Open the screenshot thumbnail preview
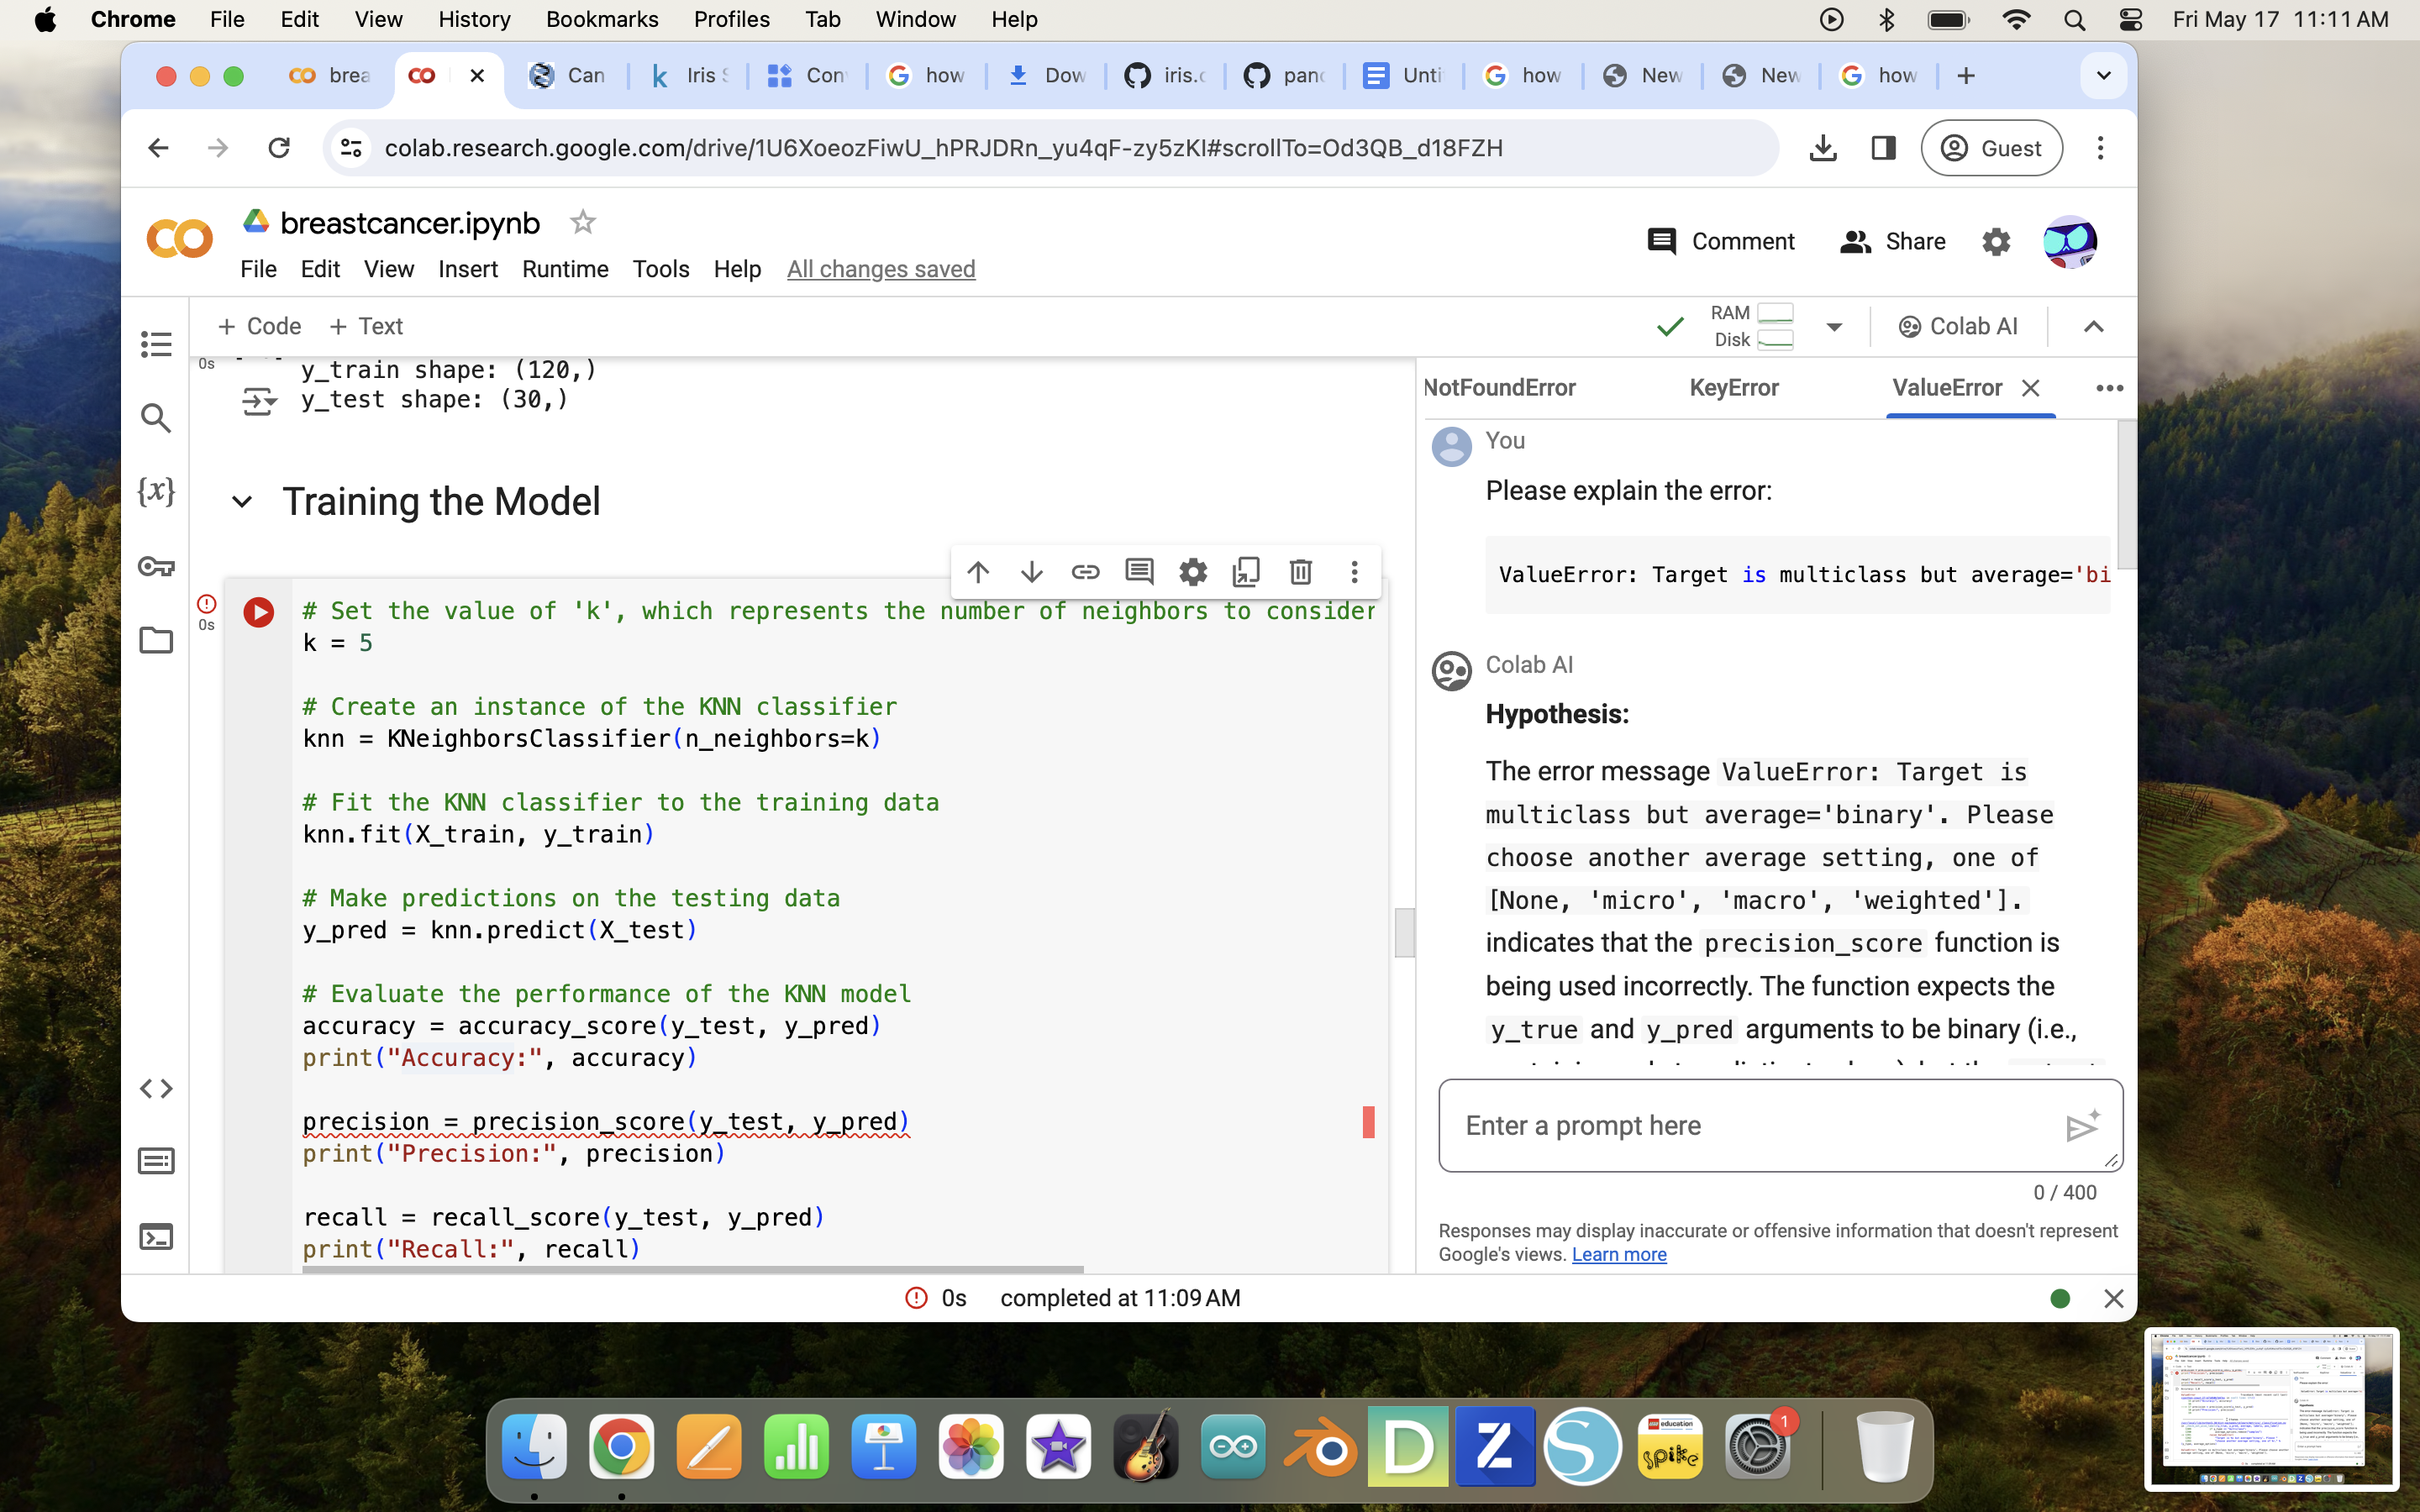Image resolution: width=2420 pixels, height=1512 pixels. click(x=2271, y=1408)
